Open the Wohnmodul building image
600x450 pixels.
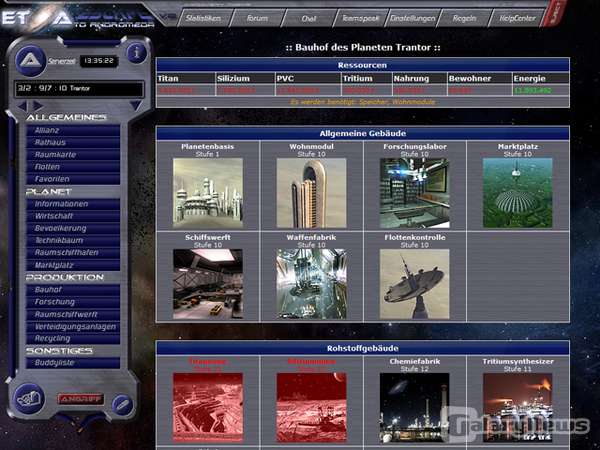[311, 193]
